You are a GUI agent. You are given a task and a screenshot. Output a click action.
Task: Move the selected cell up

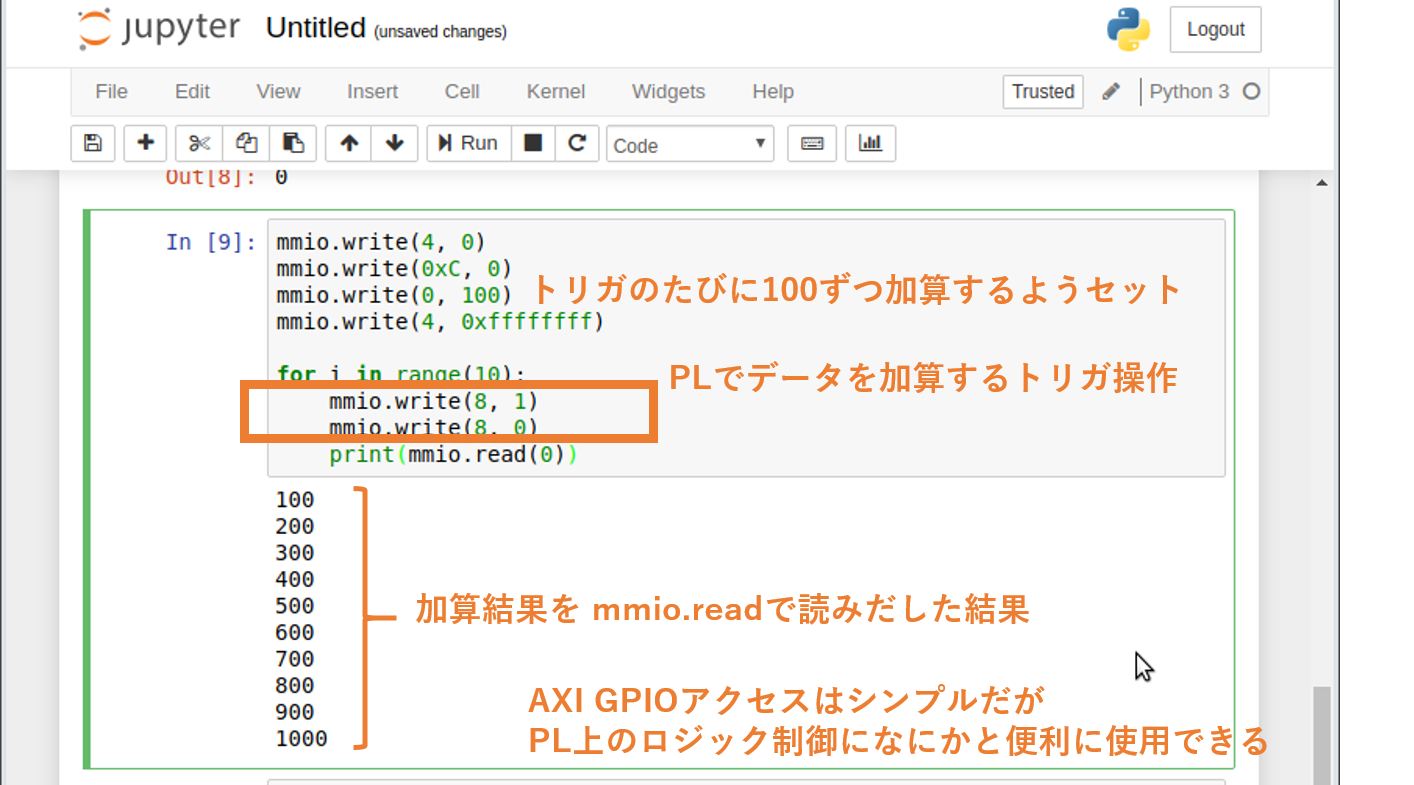click(x=347, y=143)
